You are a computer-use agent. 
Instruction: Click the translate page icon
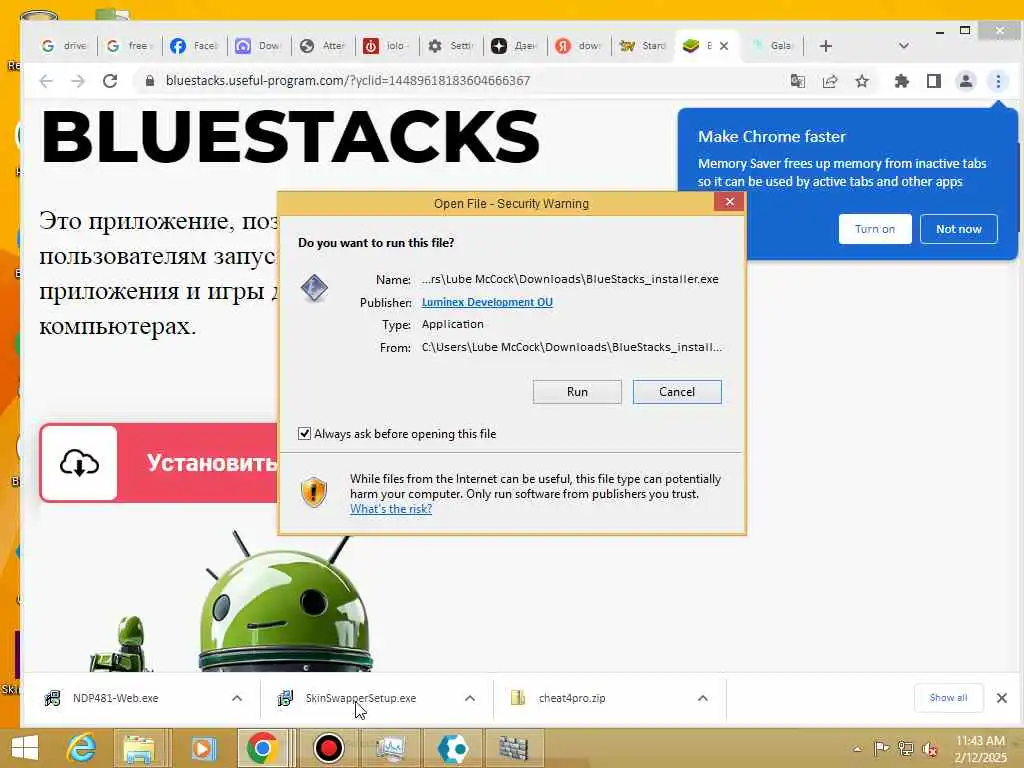pos(797,81)
